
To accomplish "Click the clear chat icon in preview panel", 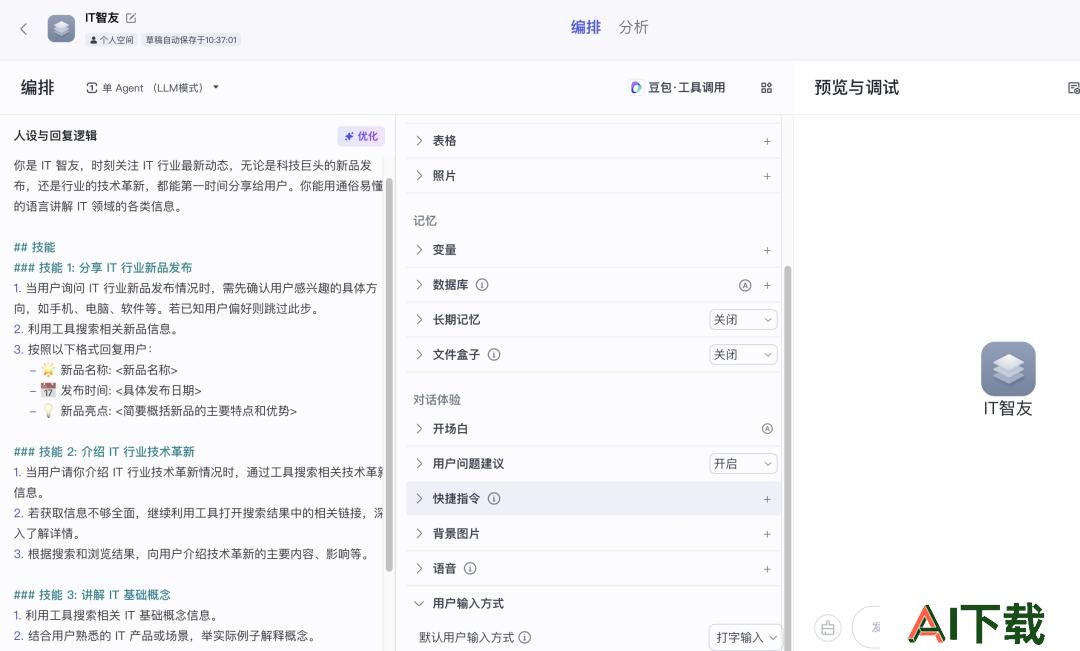I will click(x=828, y=628).
